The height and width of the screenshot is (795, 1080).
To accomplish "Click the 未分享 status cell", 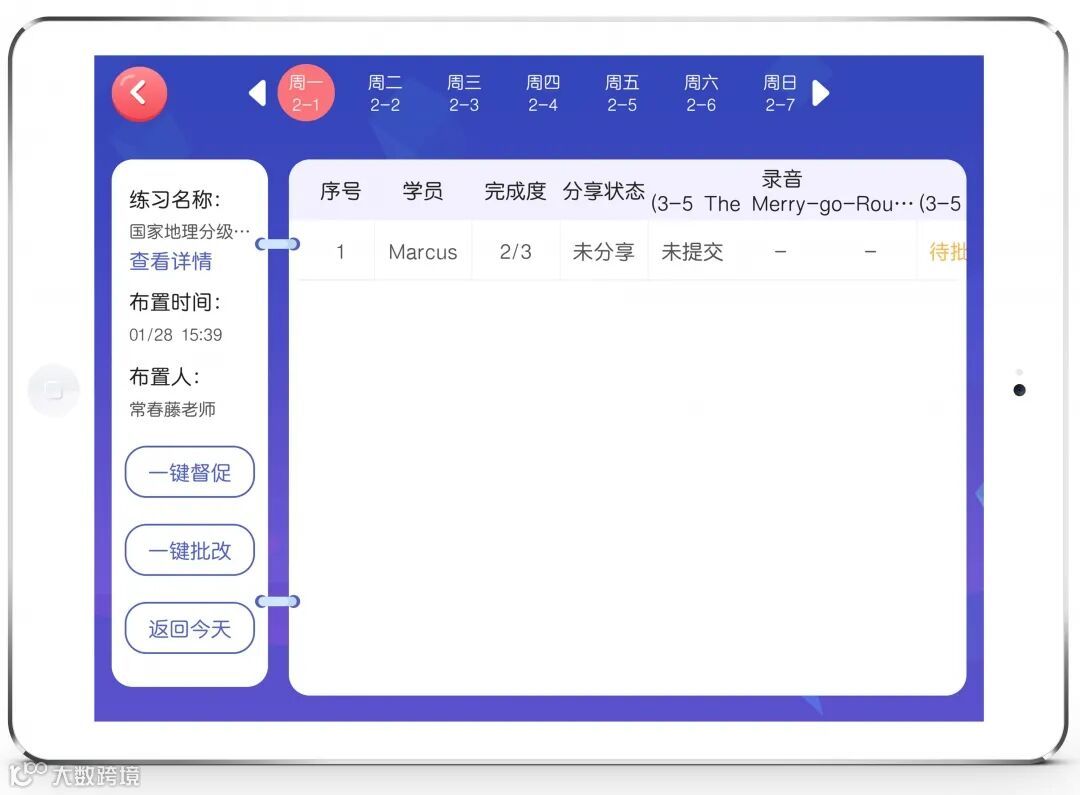I will coord(603,252).
